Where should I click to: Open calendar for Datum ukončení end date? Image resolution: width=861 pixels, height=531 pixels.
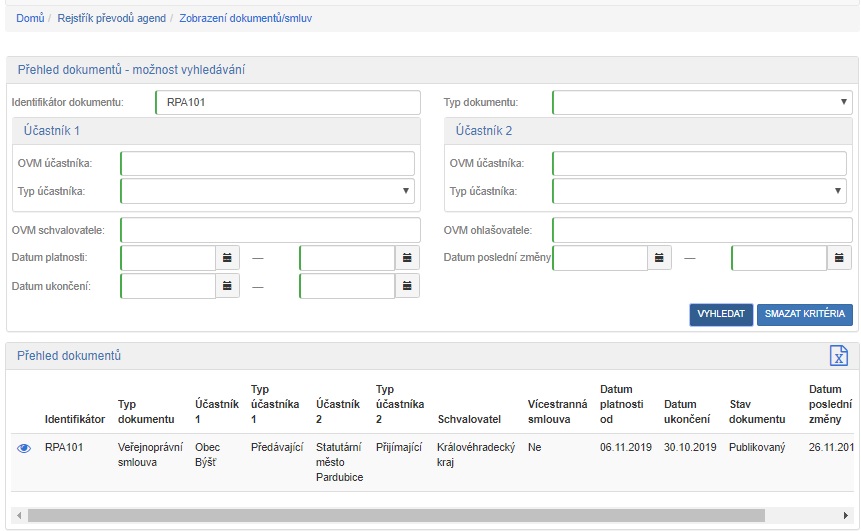click(x=407, y=286)
